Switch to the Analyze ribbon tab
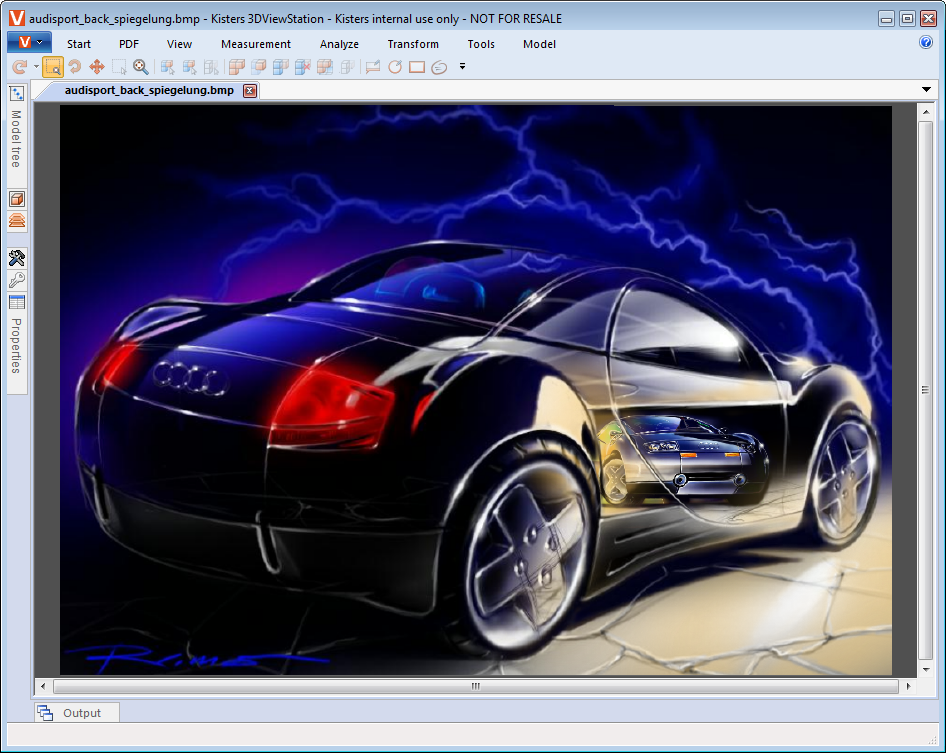The height and width of the screenshot is (753, 946). 339,44
